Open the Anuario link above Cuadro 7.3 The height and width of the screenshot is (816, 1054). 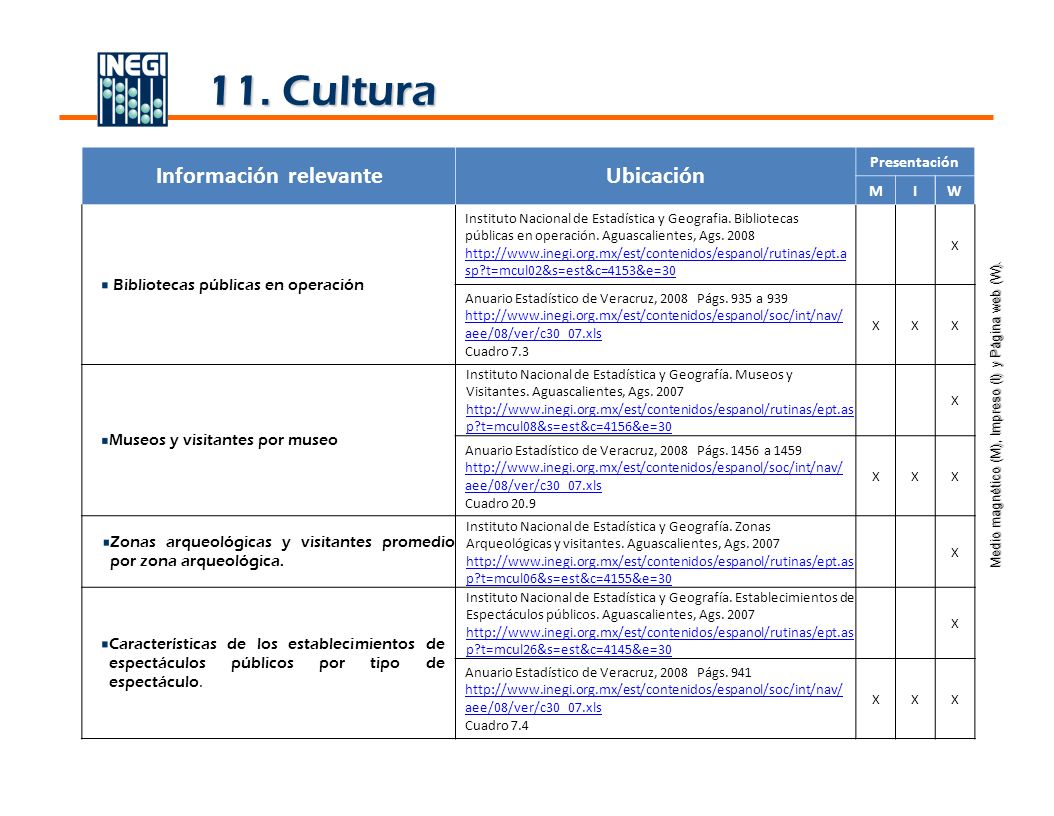click(653, 324)
